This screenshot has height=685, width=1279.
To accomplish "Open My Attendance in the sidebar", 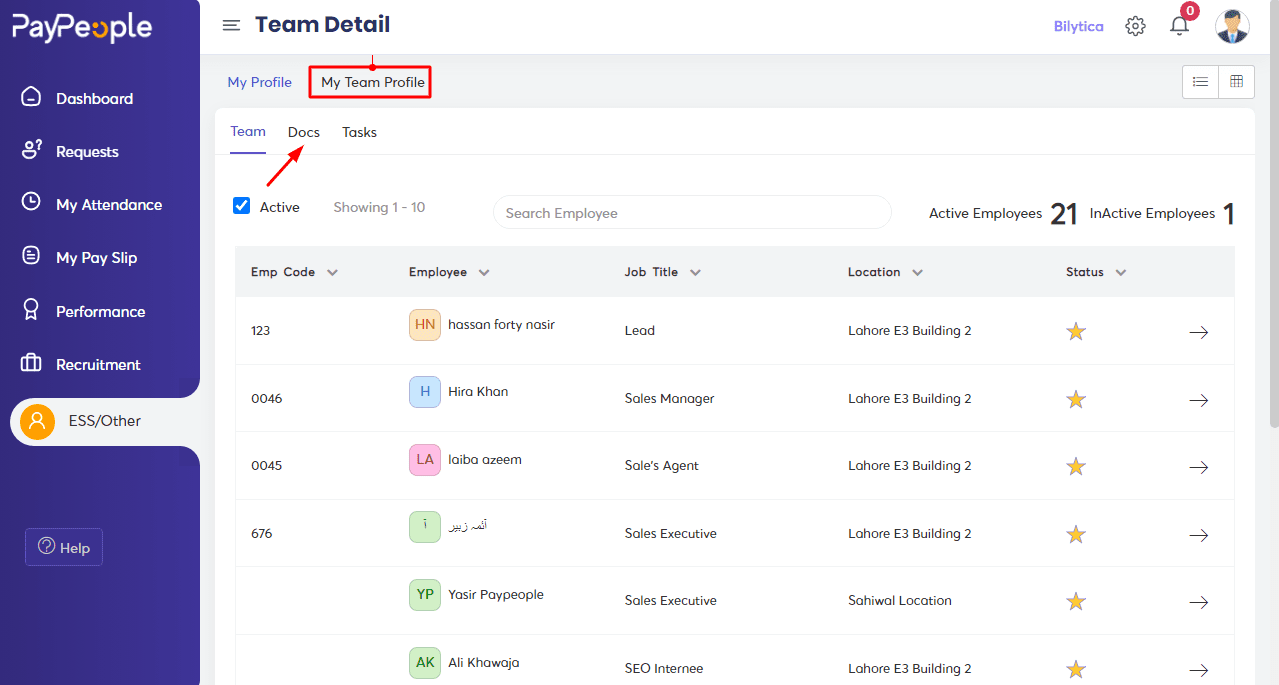I will click(109, 204).
